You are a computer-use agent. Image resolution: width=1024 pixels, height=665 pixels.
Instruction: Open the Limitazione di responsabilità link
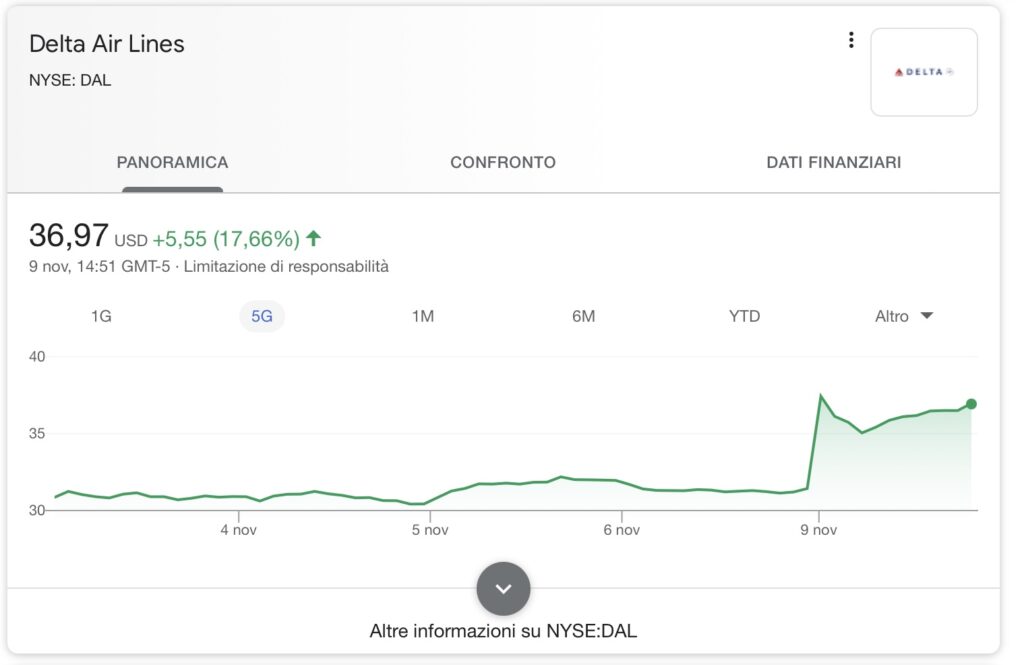[286, 267]
